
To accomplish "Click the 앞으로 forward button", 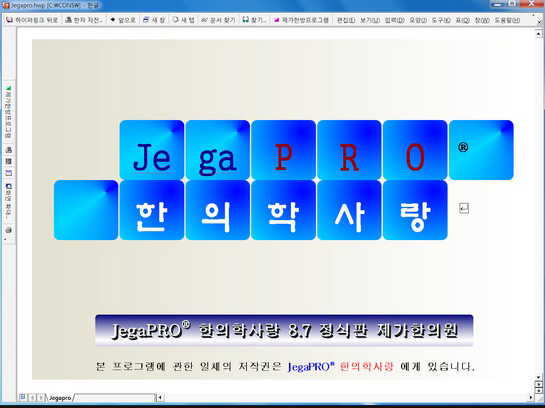I will click(123, 20).
